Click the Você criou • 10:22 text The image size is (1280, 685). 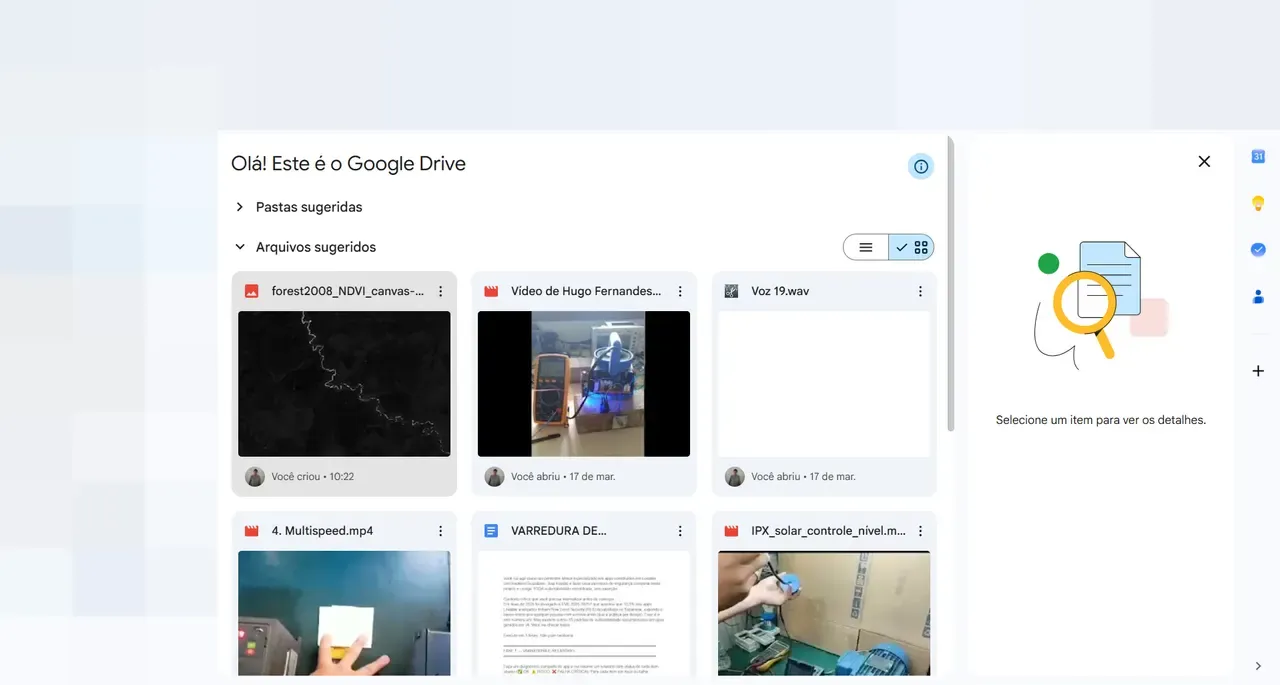point(313,477)
